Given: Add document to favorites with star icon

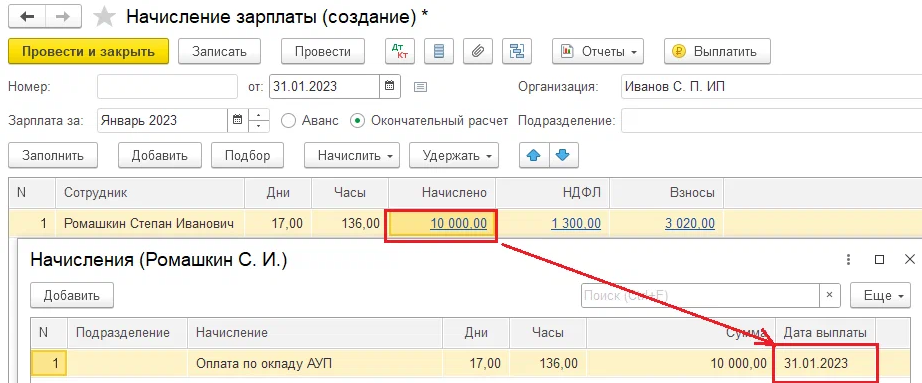Looking at the screenshot, I should pyautogui.click(x=105, y=17).
